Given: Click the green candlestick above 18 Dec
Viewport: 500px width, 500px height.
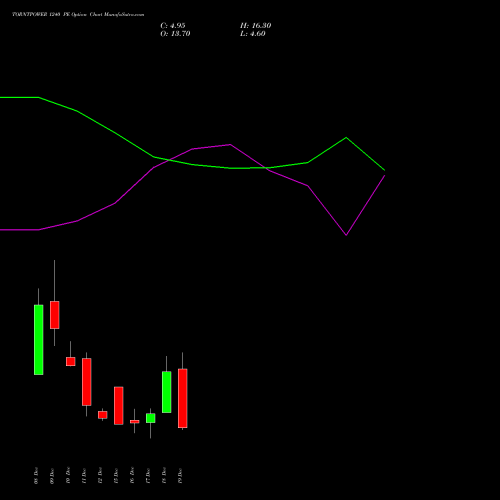Looking at the screenshot, I should click(x=167, y=392).
